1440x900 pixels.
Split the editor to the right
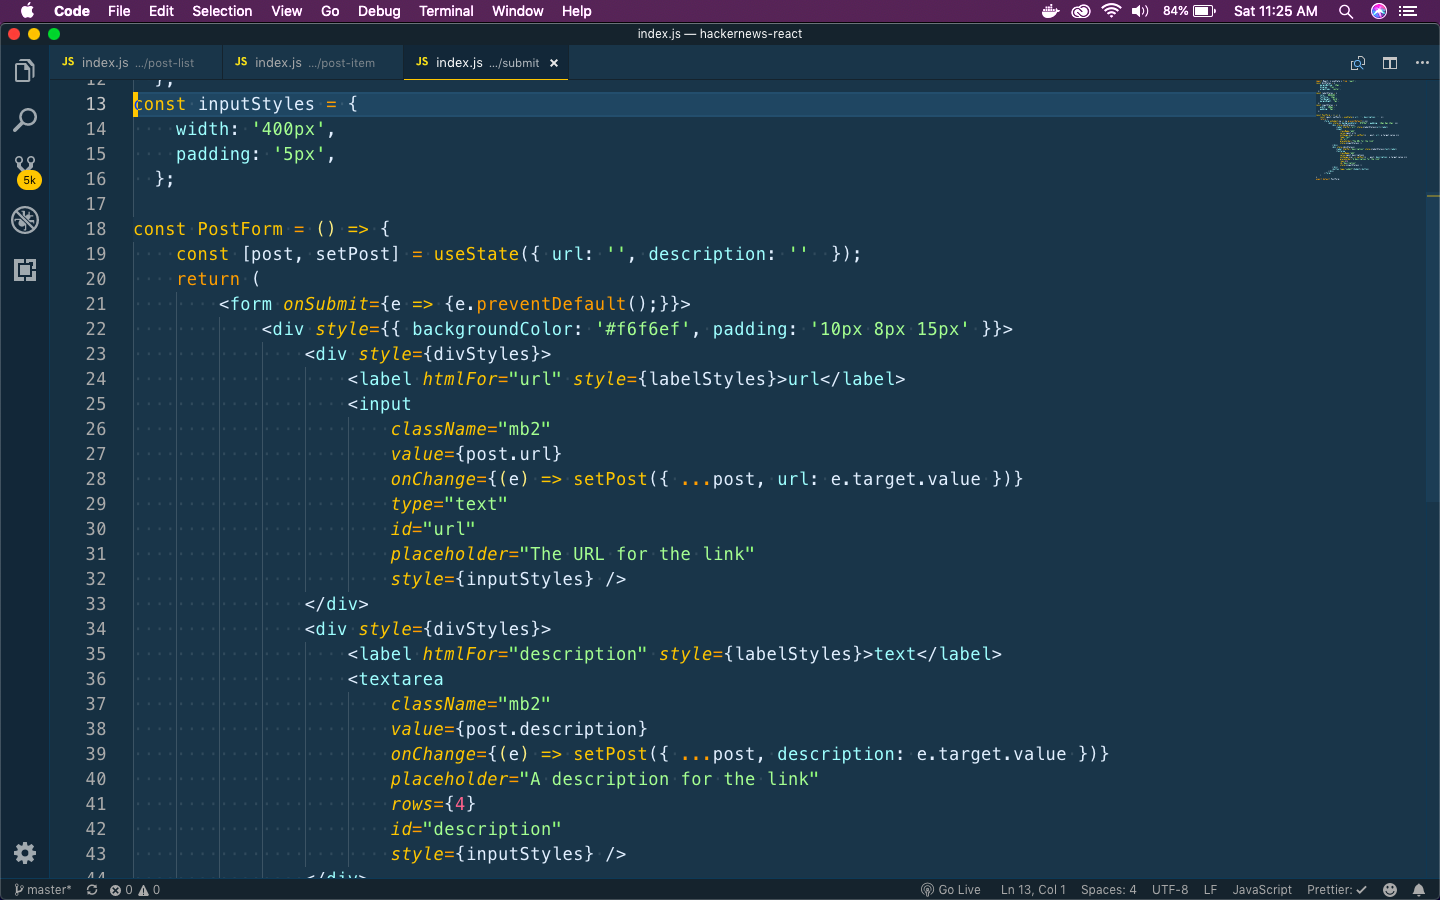[x=1390, y=63]
